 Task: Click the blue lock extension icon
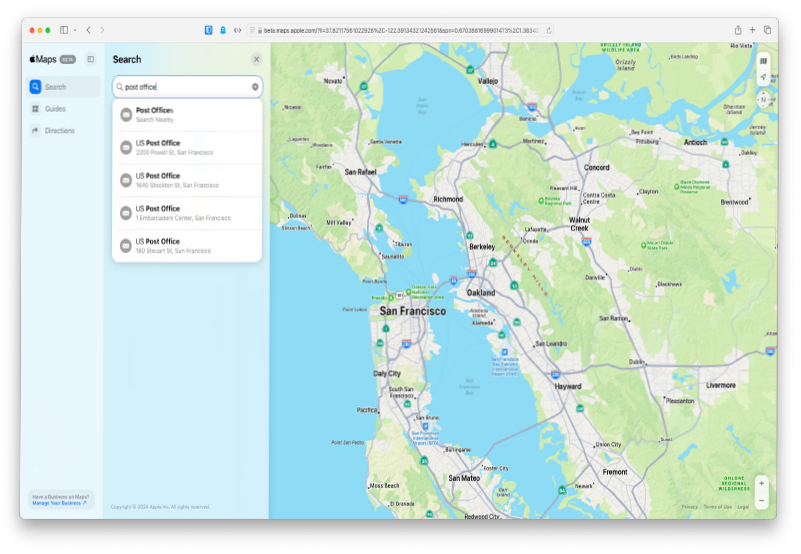click(223, 30)
